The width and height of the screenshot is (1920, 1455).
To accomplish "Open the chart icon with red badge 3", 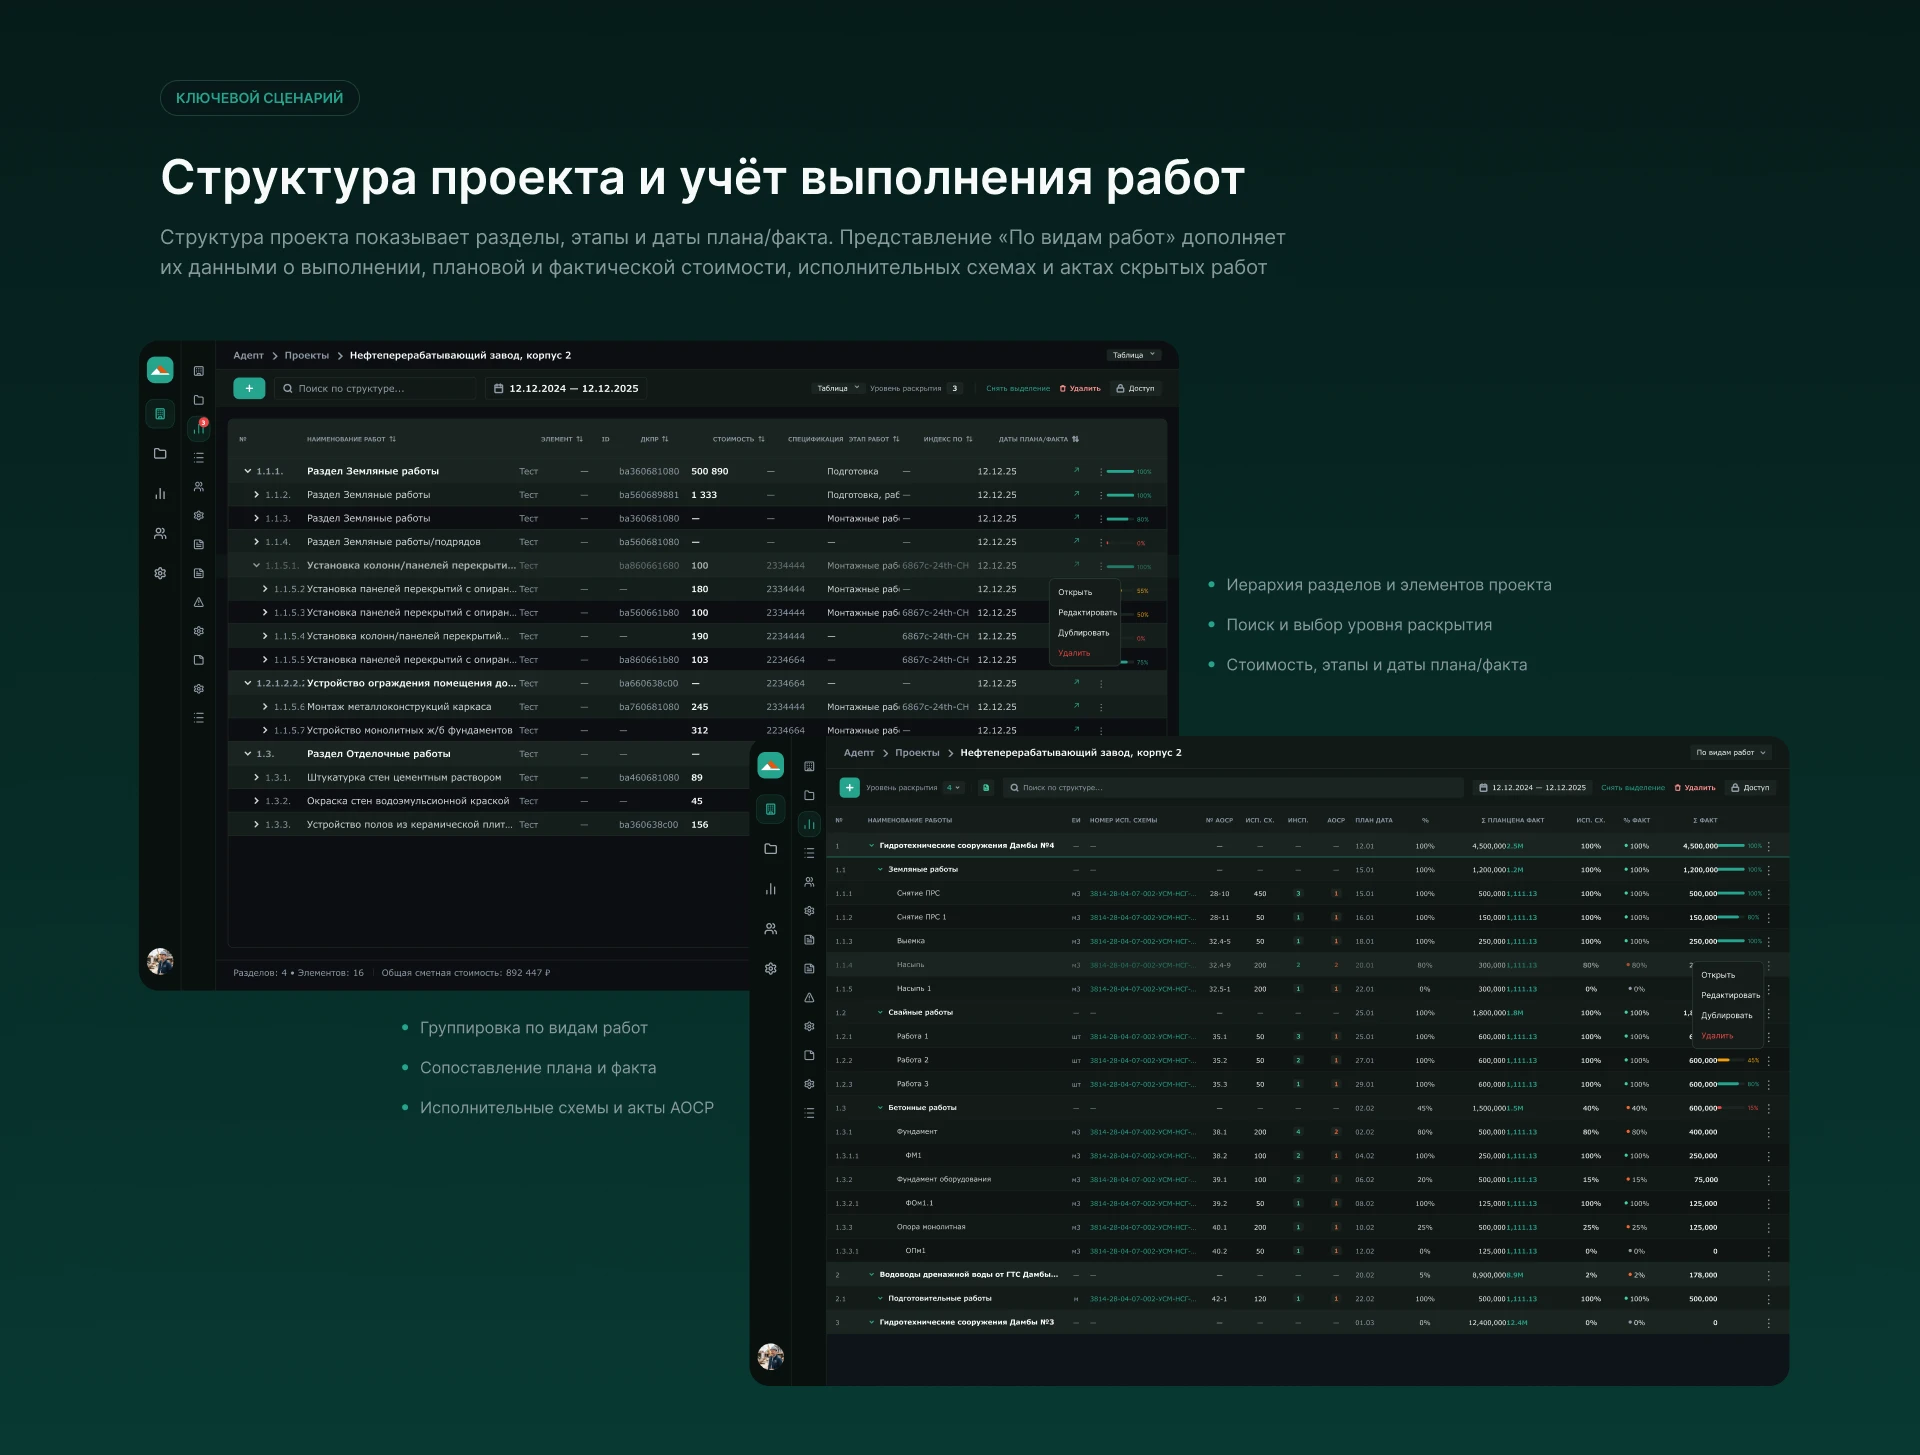I will coord(199,429).
